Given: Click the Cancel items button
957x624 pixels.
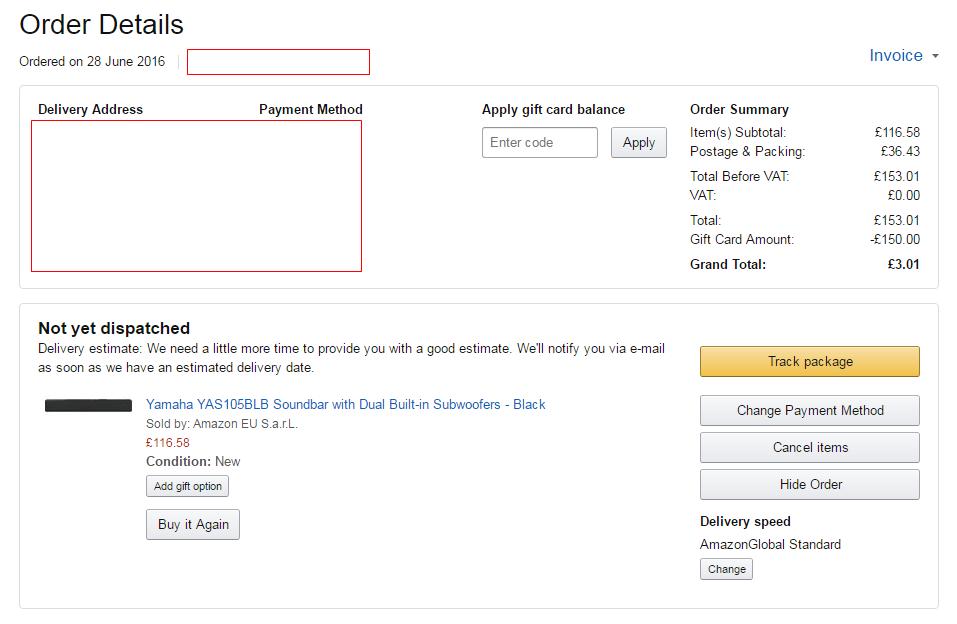Looking at the screenshot, I should 809,448.
